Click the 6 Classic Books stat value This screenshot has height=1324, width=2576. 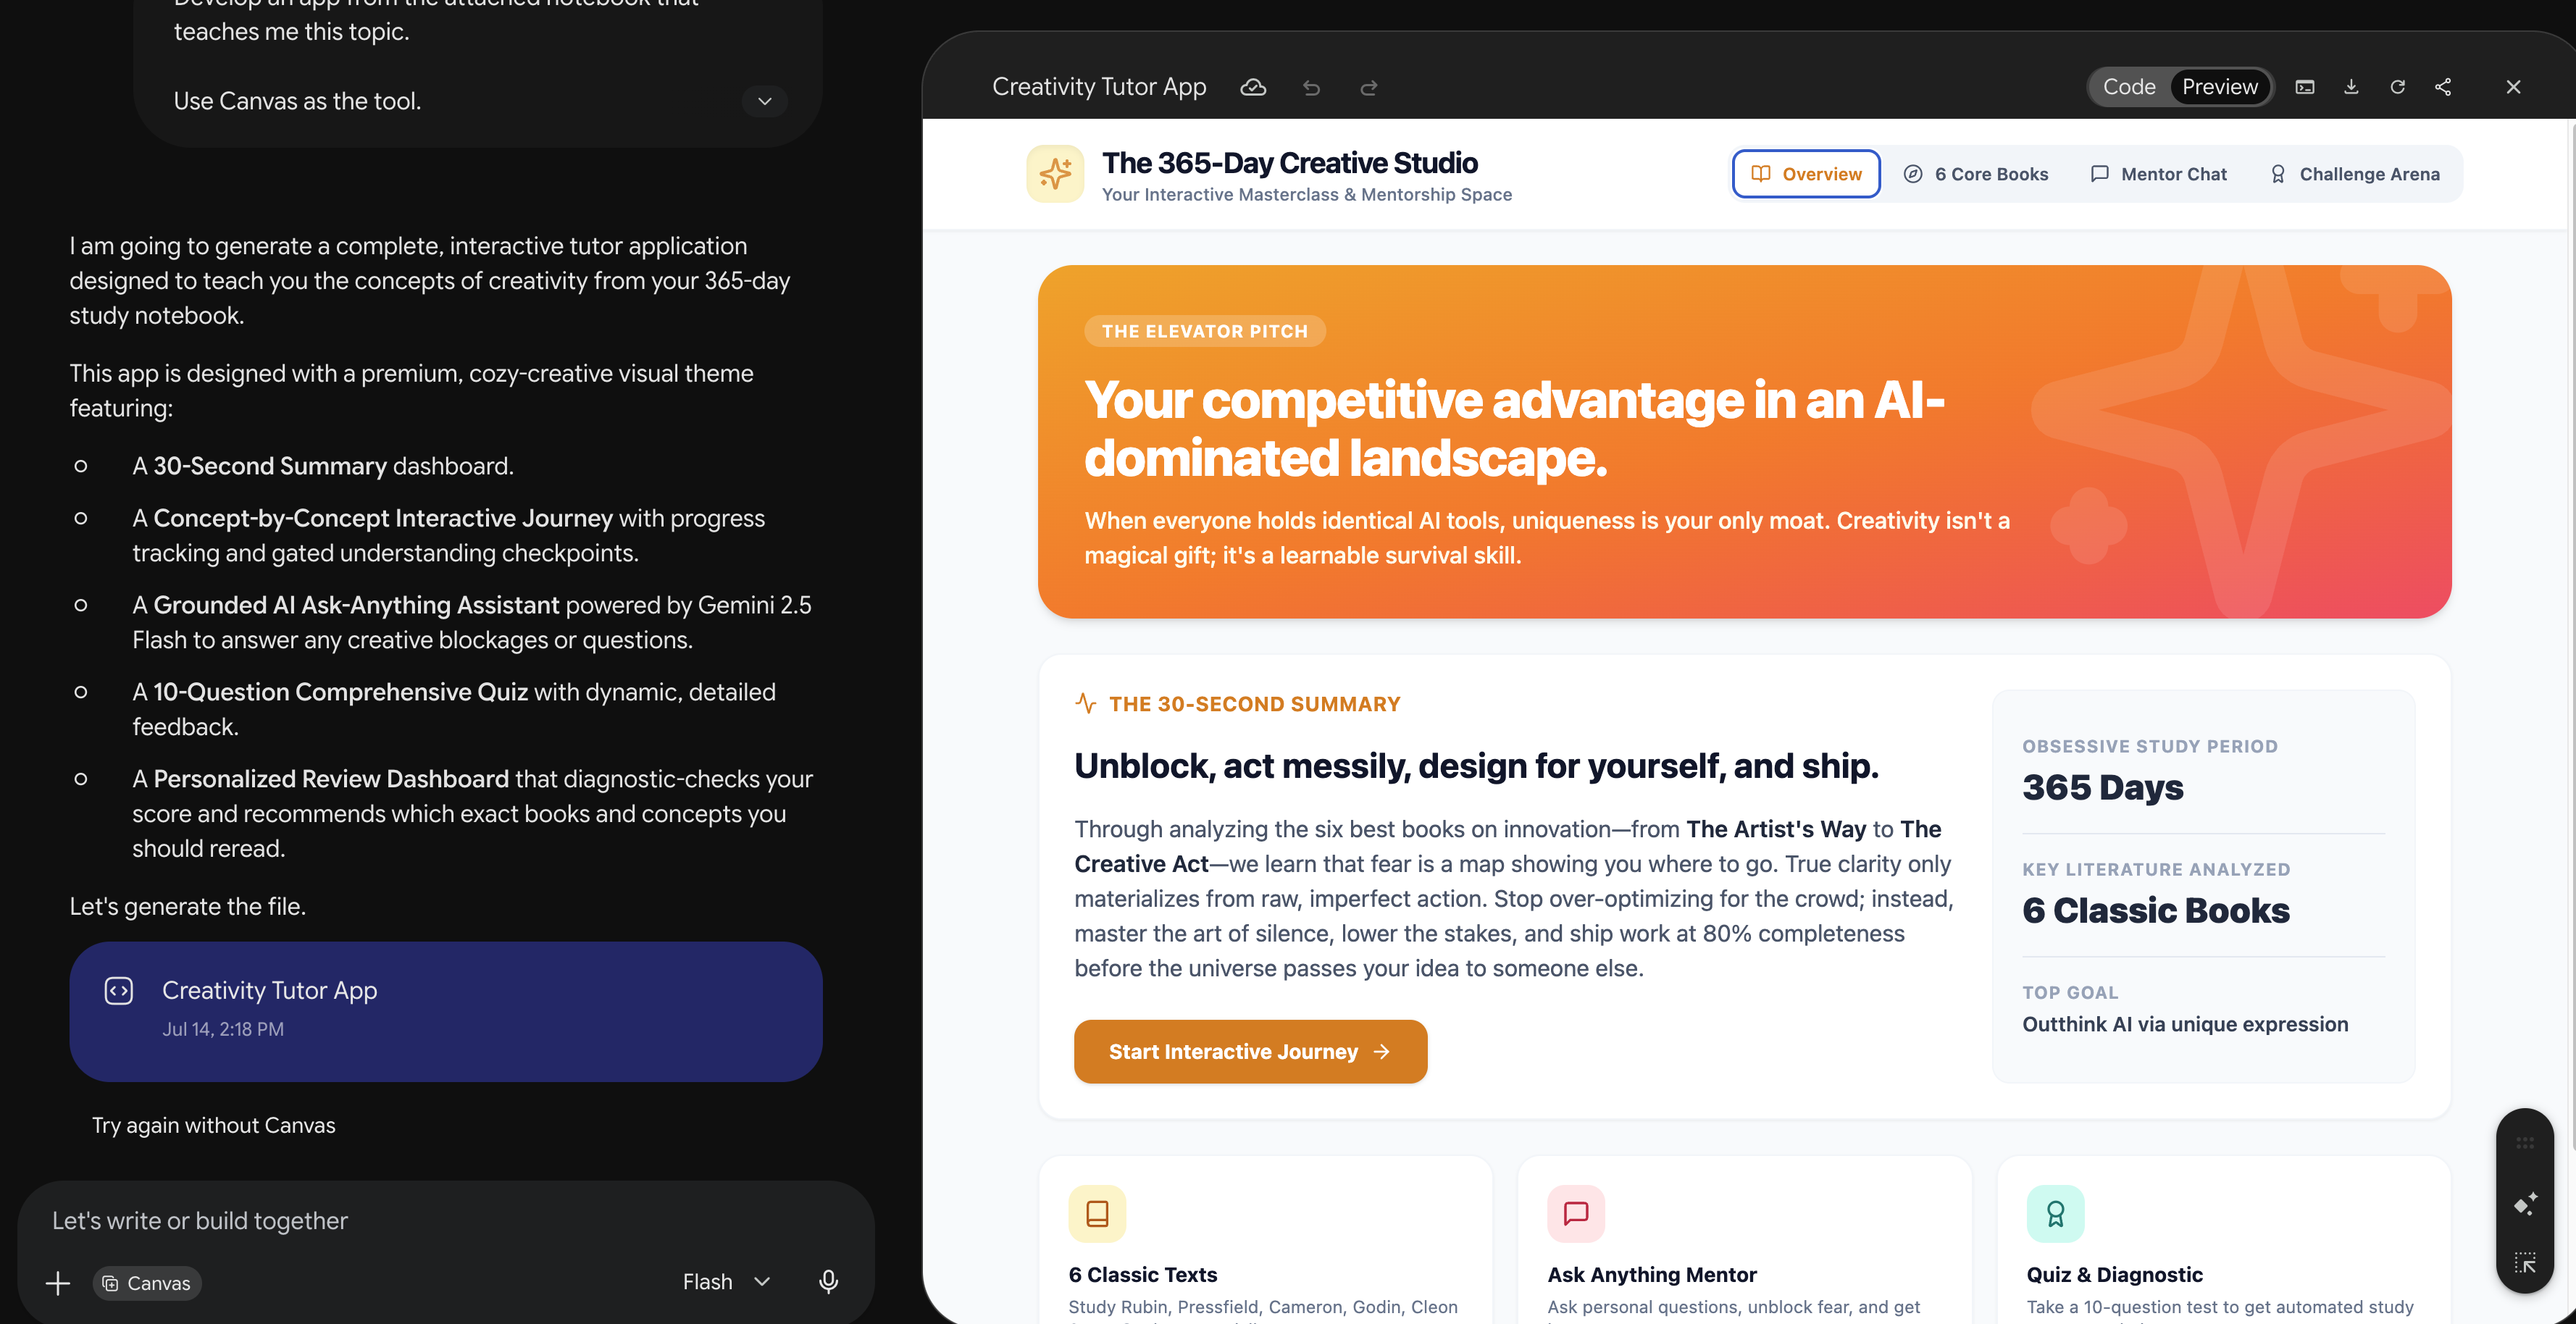(x=2155, y=910)
